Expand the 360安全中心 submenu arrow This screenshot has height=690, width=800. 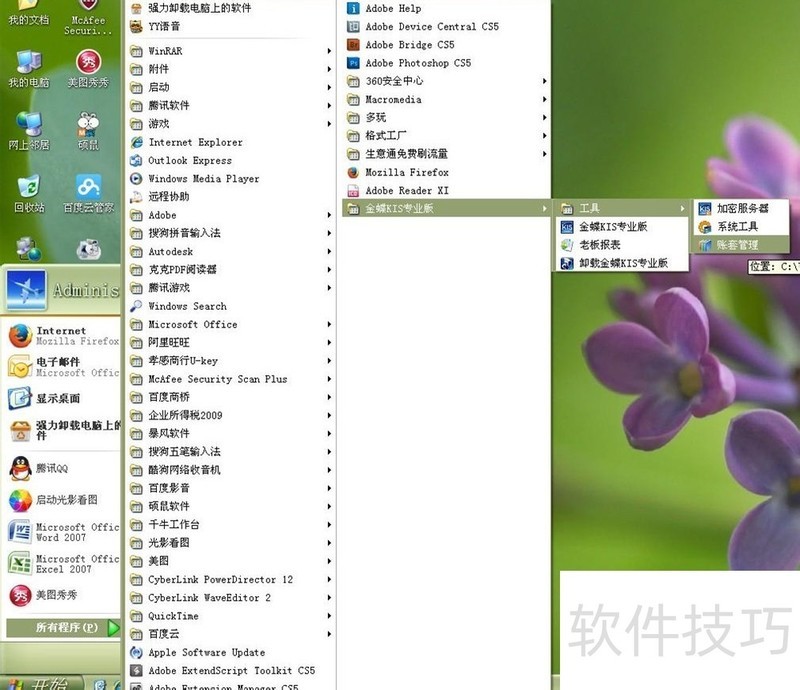(545, 81)
